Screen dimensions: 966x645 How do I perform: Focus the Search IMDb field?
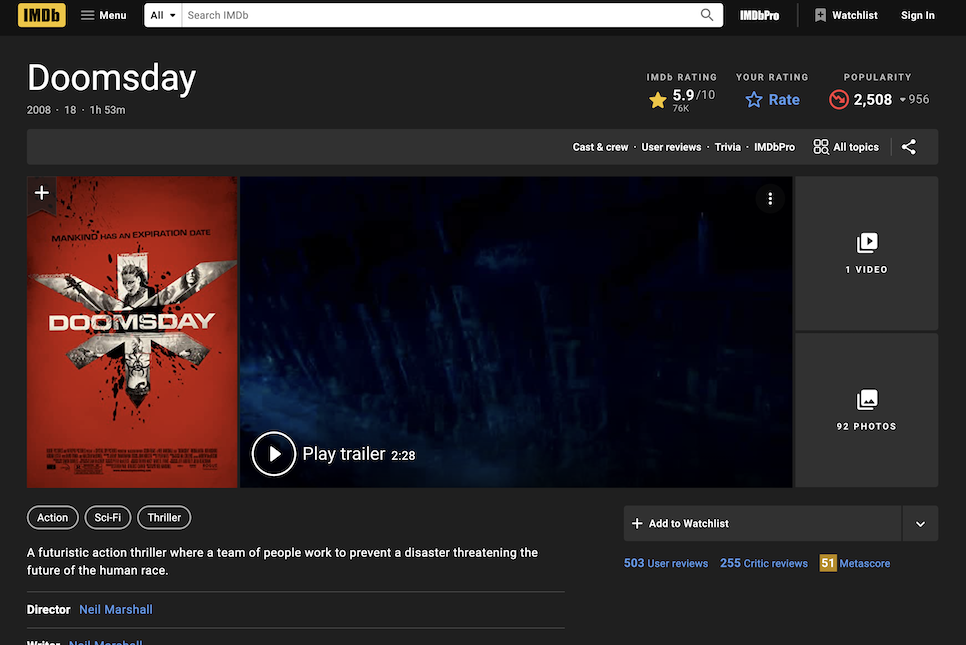coord(440,15)
